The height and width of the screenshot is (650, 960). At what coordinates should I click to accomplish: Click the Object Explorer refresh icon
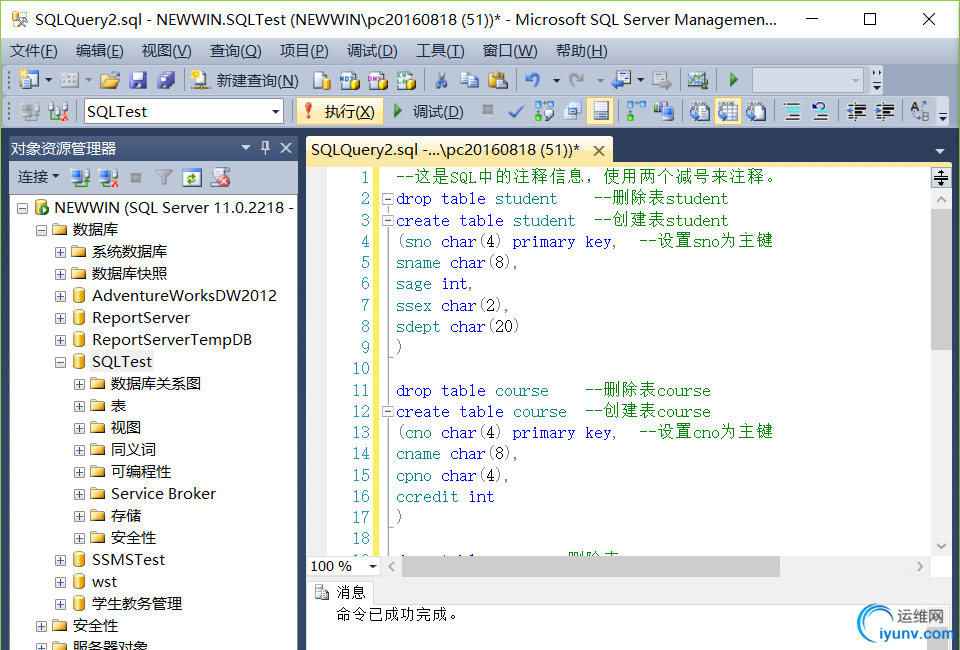click(x=192, y=178)
